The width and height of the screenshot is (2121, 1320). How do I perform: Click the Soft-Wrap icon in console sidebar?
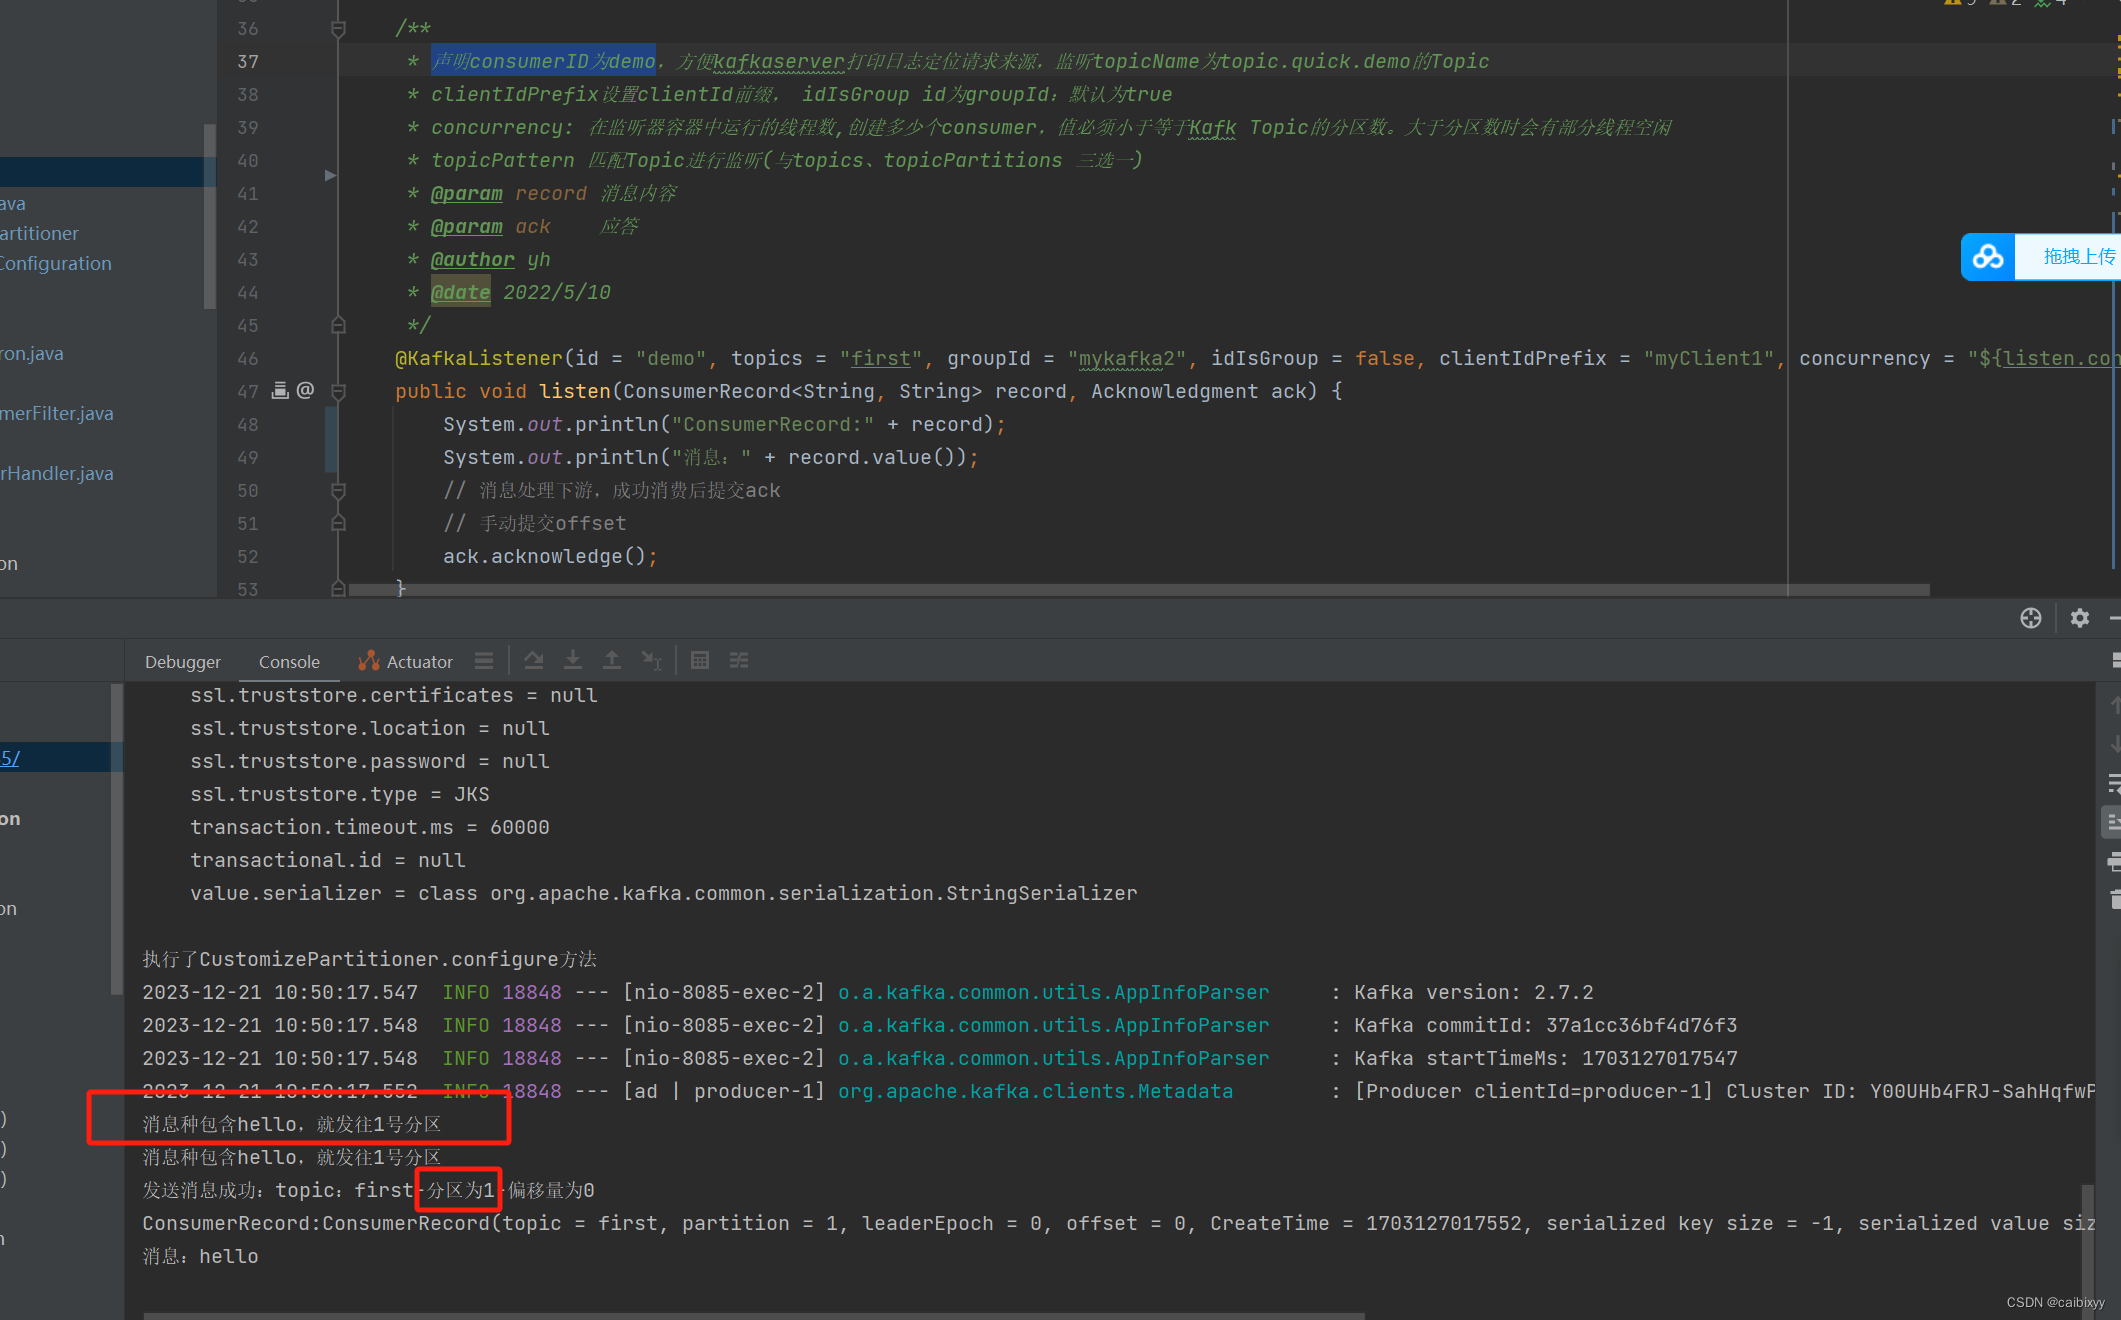point(2114,783)
